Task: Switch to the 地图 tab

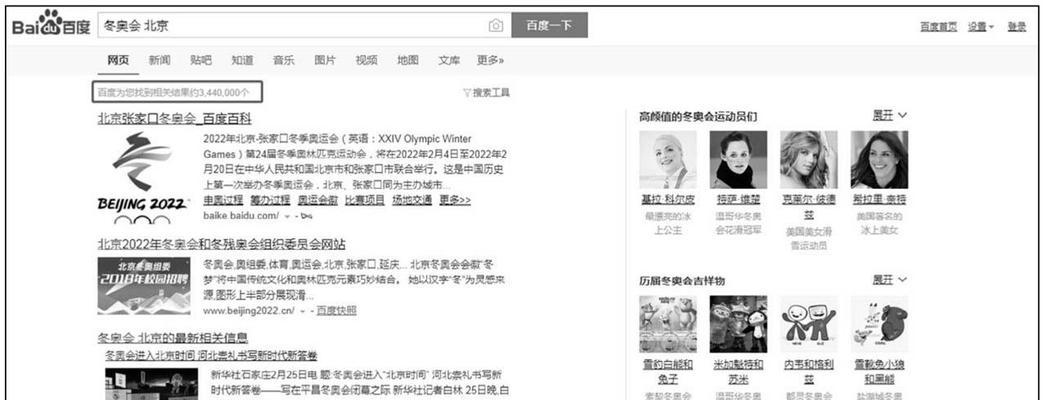Action: click(408, 60)
